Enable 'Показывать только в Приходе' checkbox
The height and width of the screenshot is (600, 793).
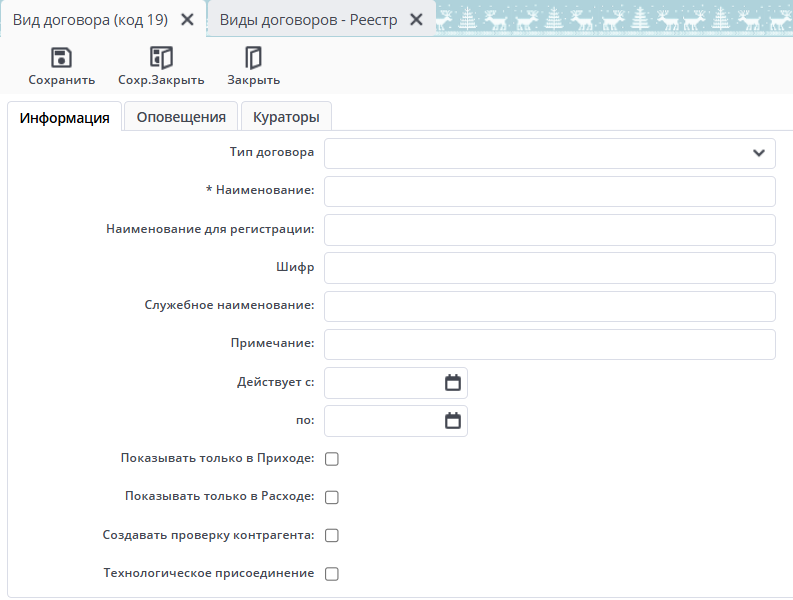332,459
